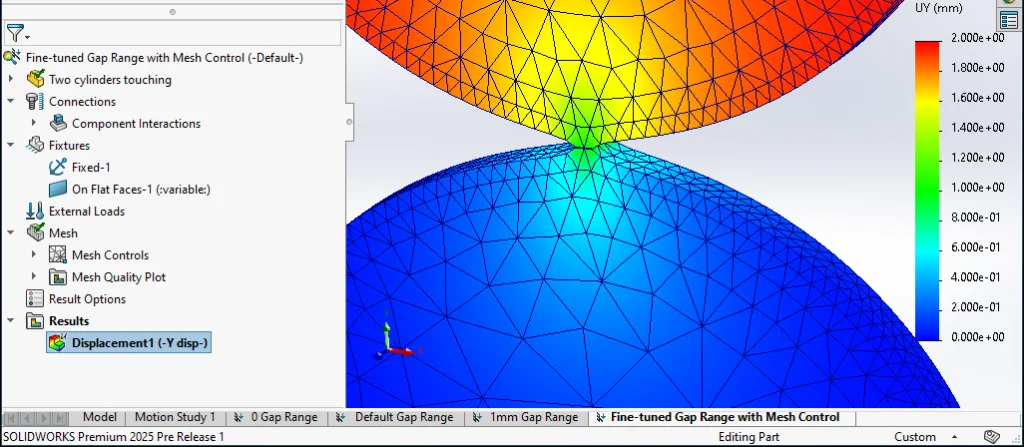Viewport: 1024px width, 447px height.
Task: Open the filter dropdown arrow
Action: click(27, 37)
